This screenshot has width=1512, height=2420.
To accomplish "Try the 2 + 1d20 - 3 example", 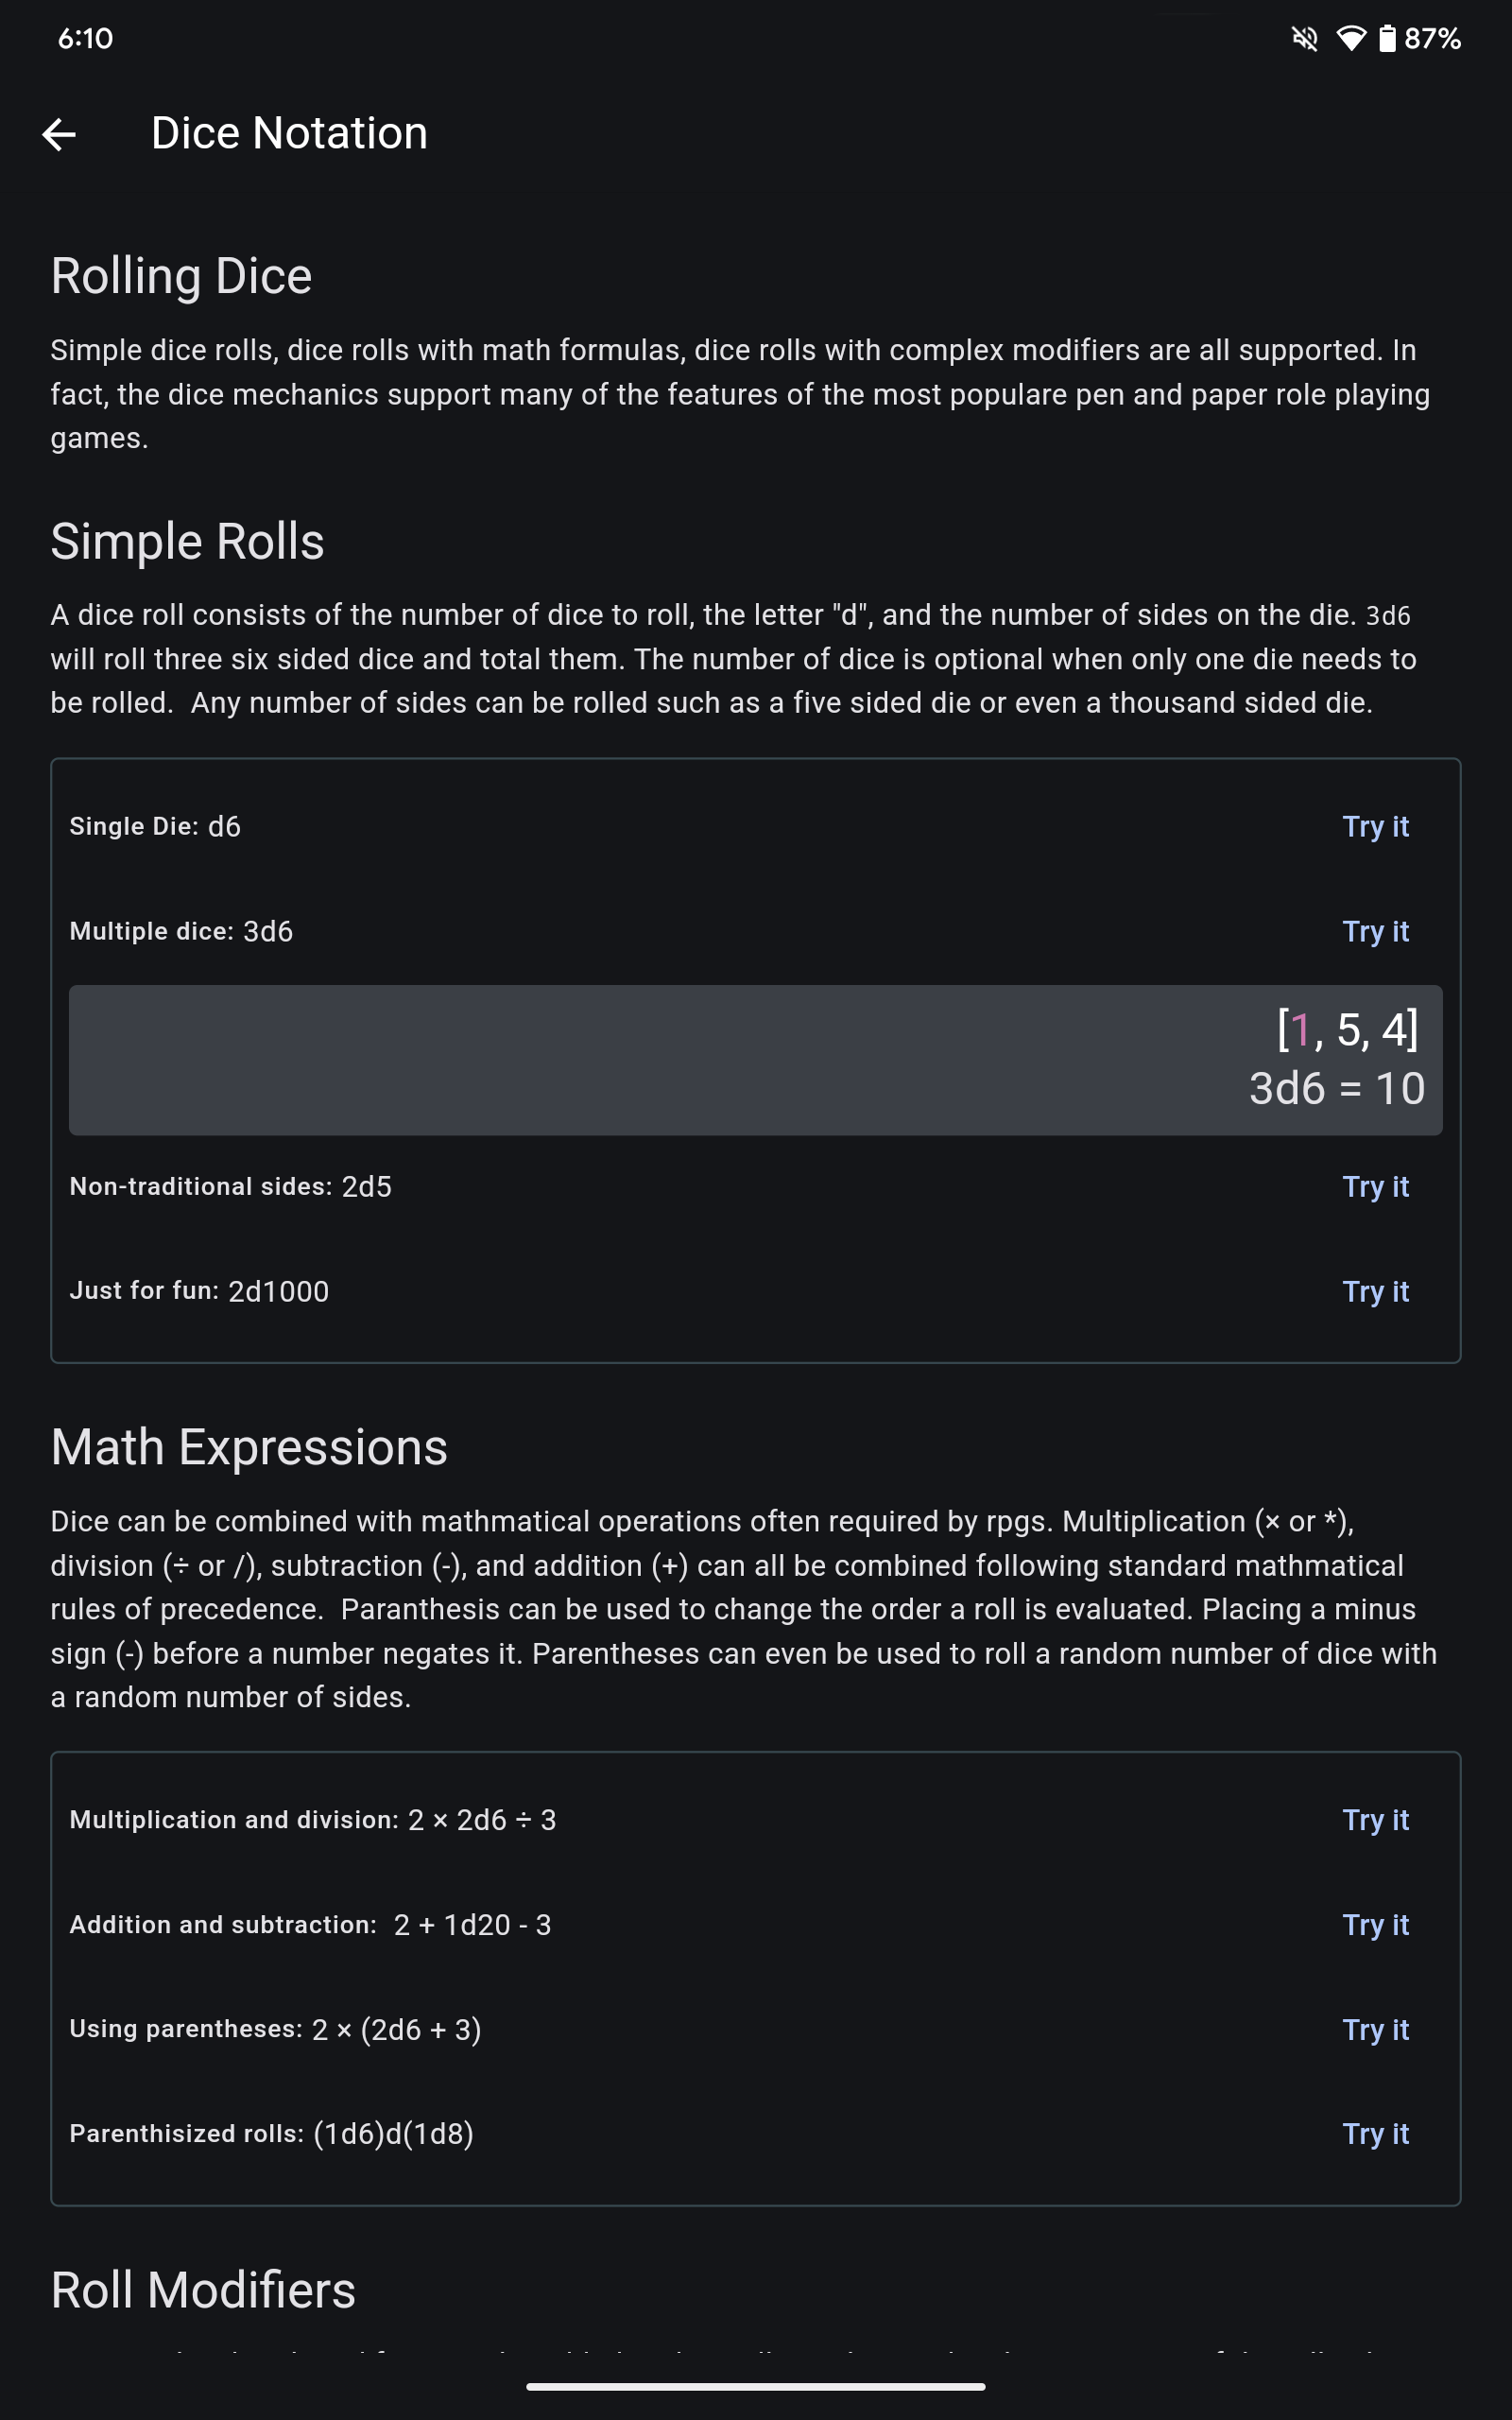I will pos(1376,1925).
